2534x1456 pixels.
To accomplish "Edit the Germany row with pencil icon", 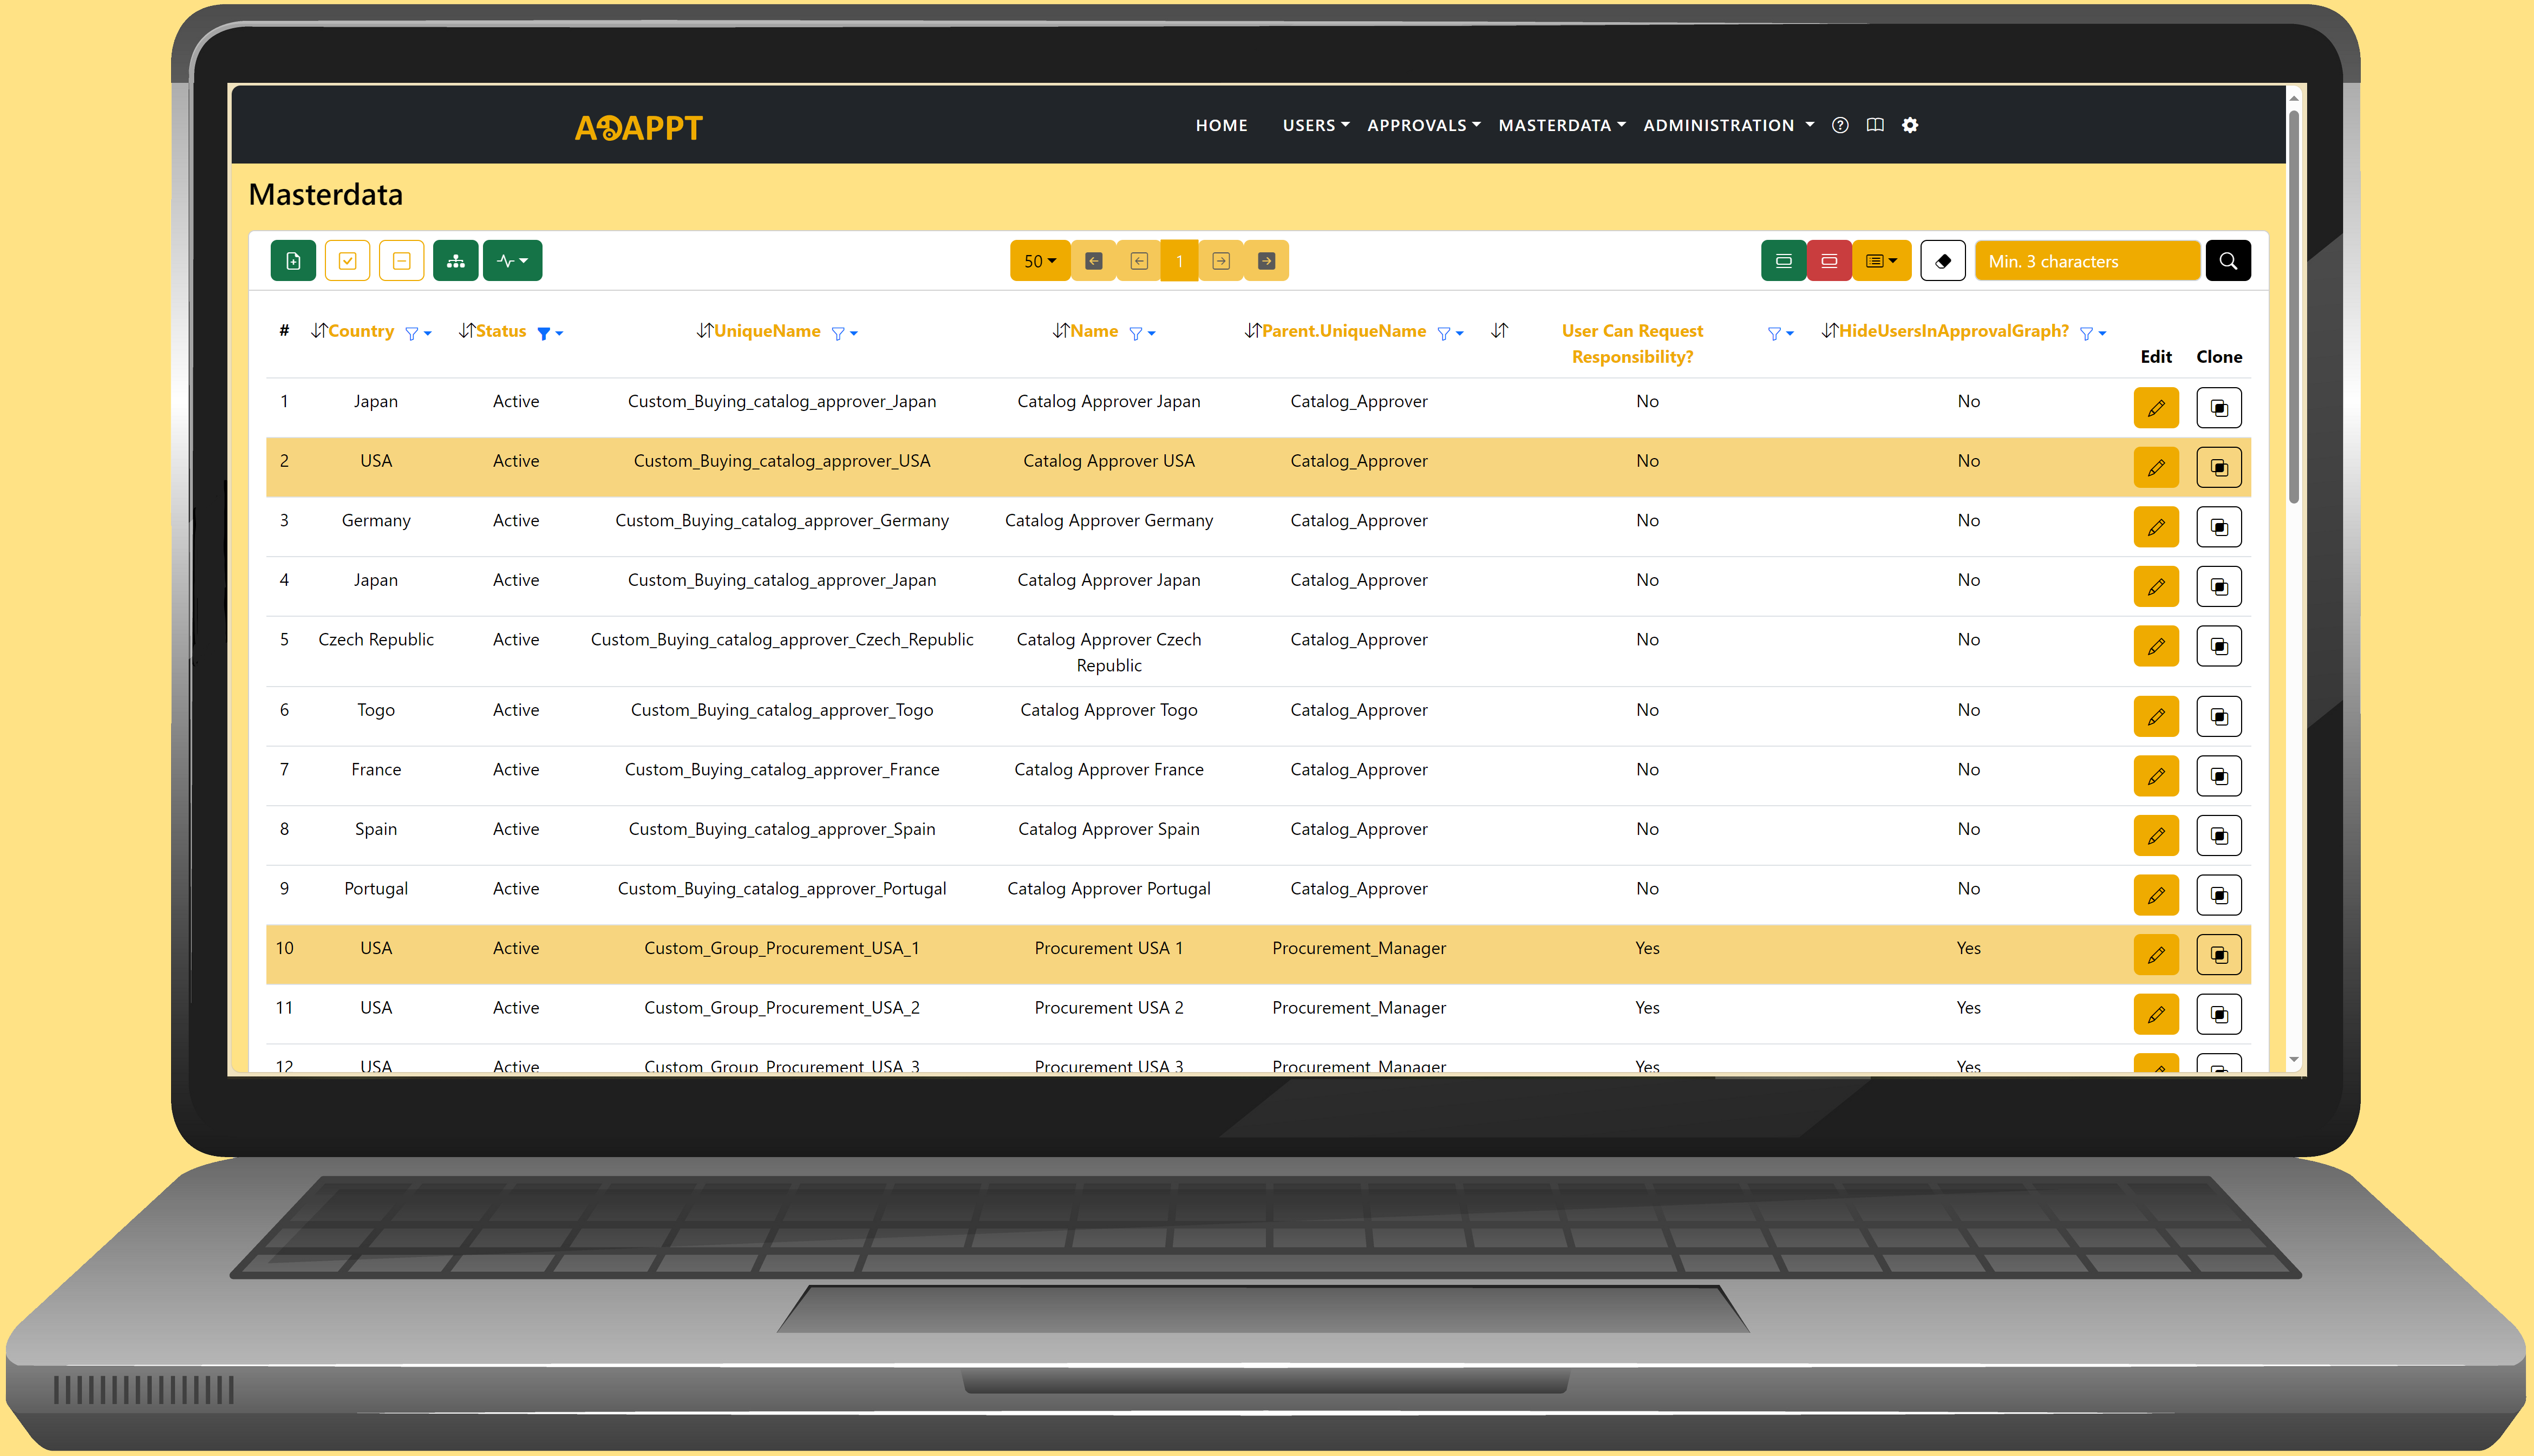I will 2155,527.
